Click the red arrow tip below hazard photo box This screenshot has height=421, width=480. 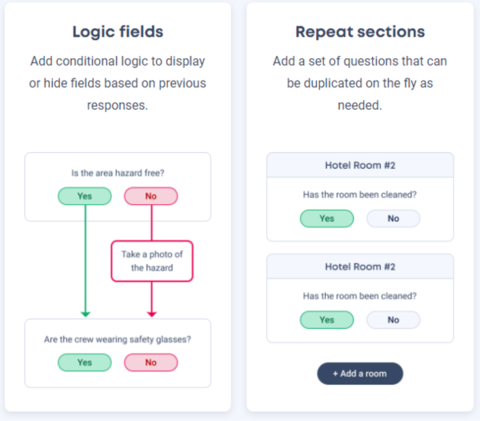[x=152, y=314]
